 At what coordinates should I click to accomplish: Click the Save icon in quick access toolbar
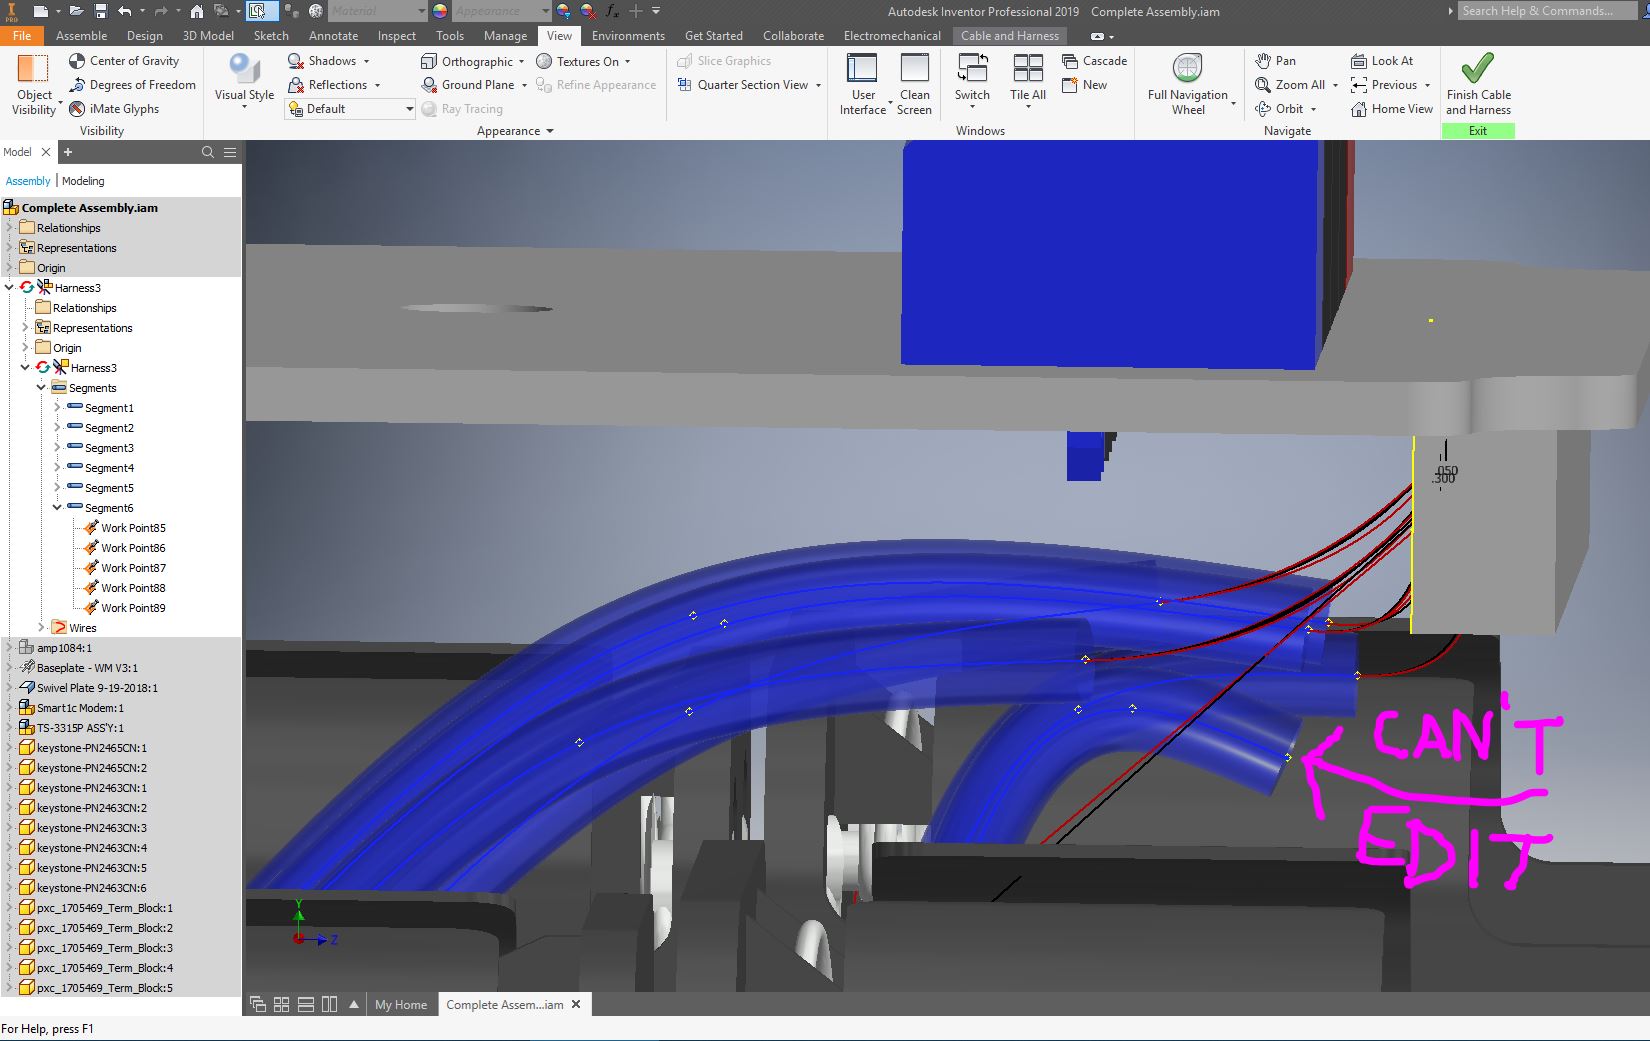point(101,11)
